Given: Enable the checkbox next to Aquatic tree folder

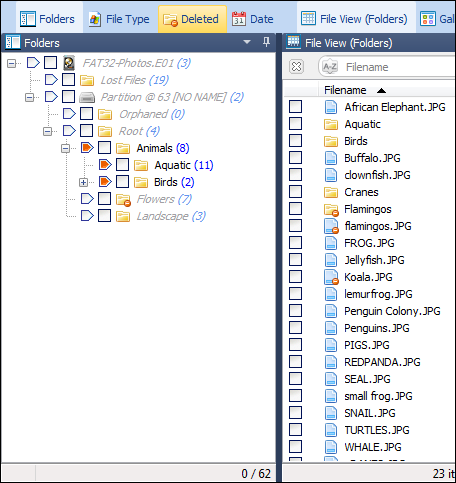Looking at the screenshot, I should [x=122, y=165].
